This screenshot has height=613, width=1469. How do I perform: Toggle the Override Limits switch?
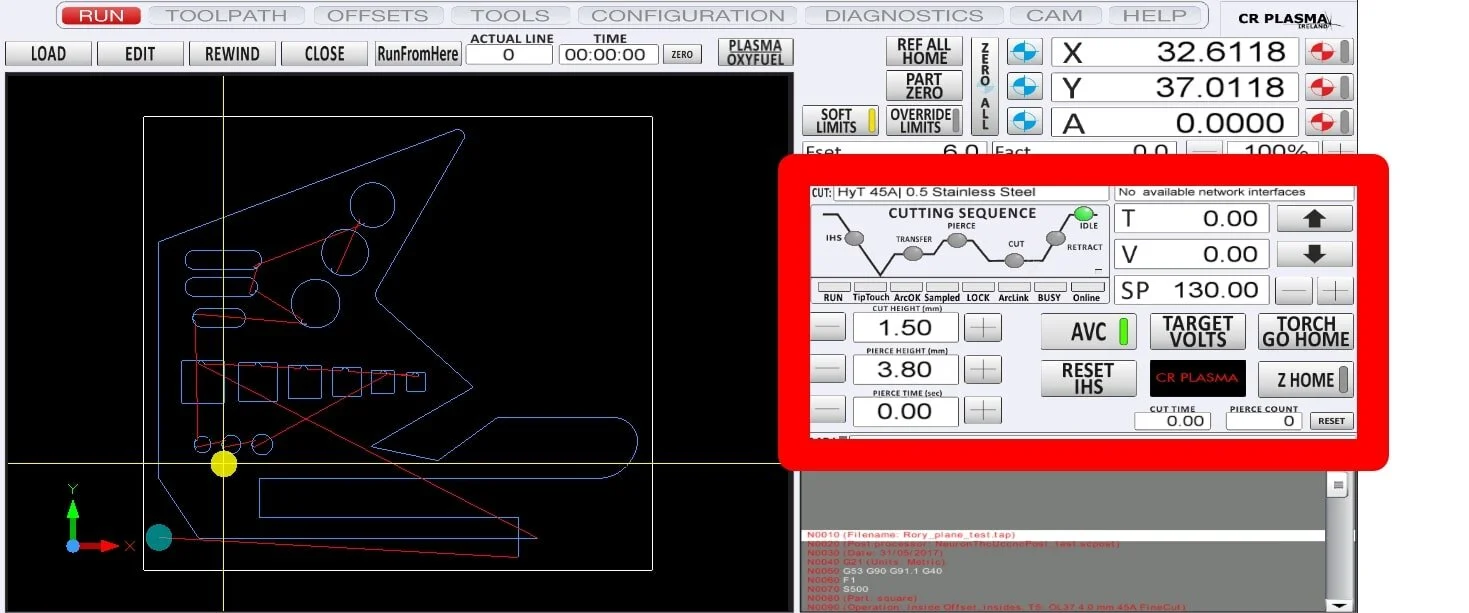(925, 121)
